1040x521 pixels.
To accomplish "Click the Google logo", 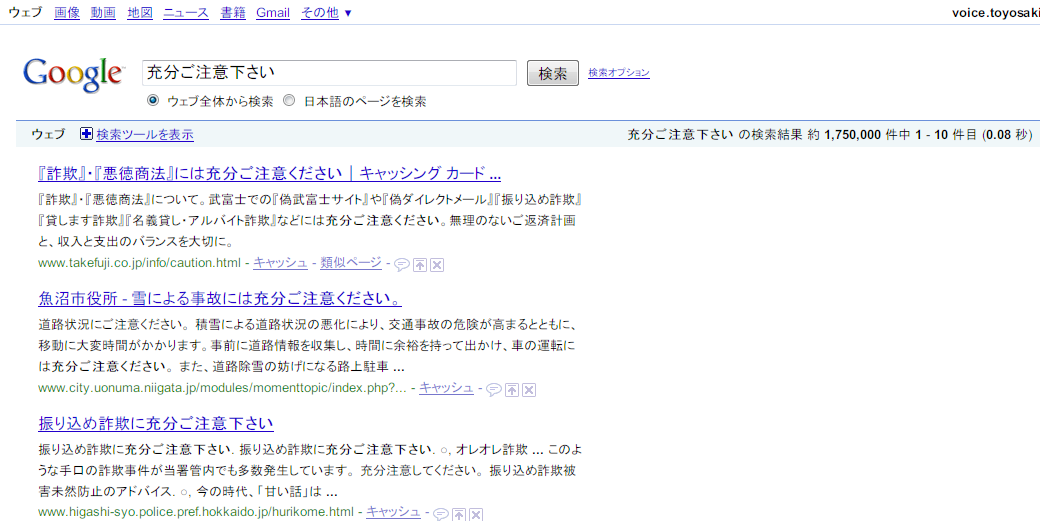I will tap(73, 74).
